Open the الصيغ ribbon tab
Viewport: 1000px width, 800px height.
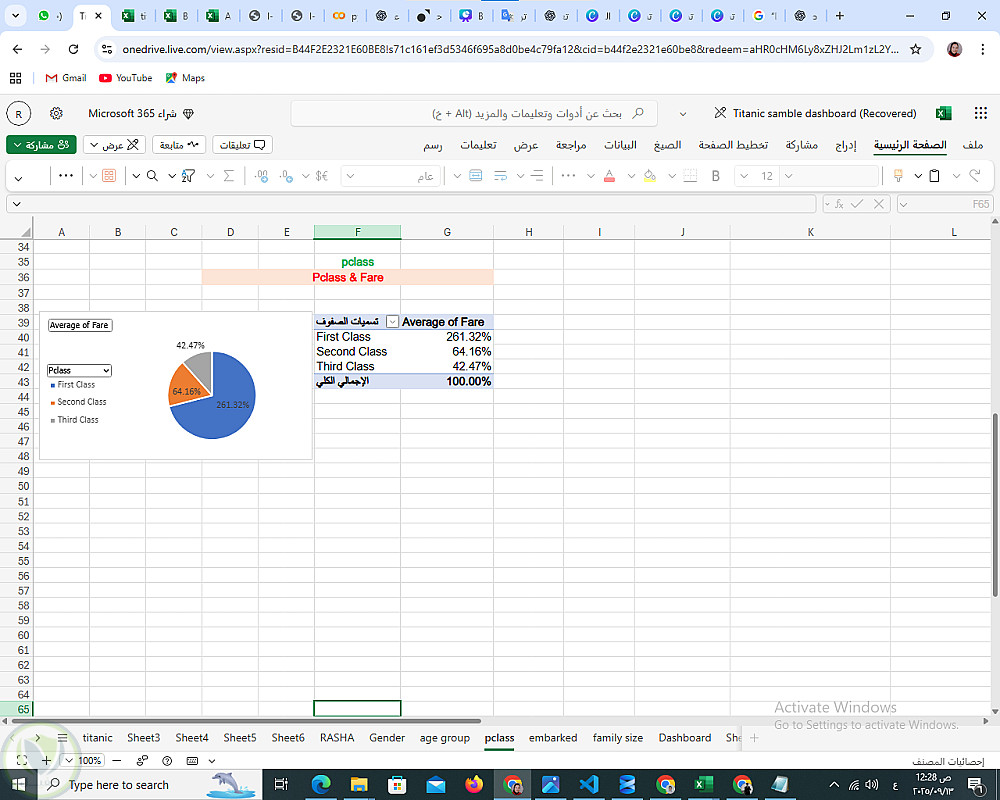pos(667,145)
